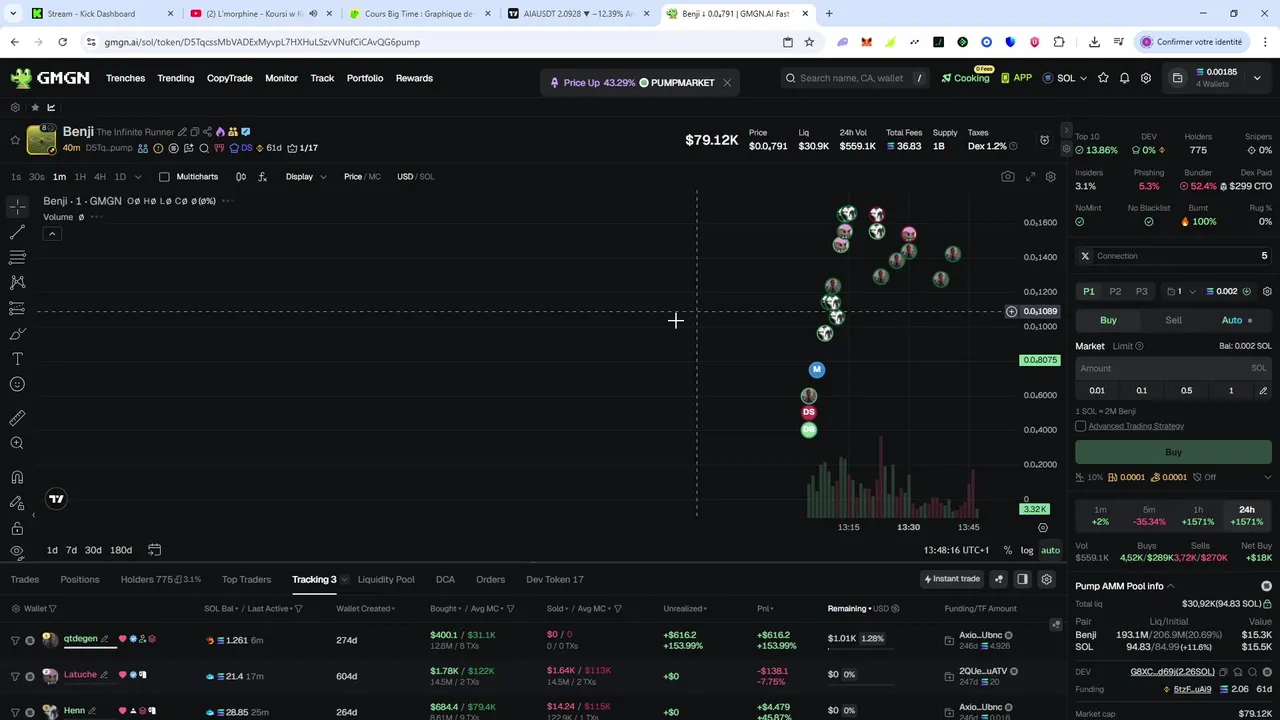Click the green Buy button
Screen dimensions: 1280x720
click(x=1172, y=452)
